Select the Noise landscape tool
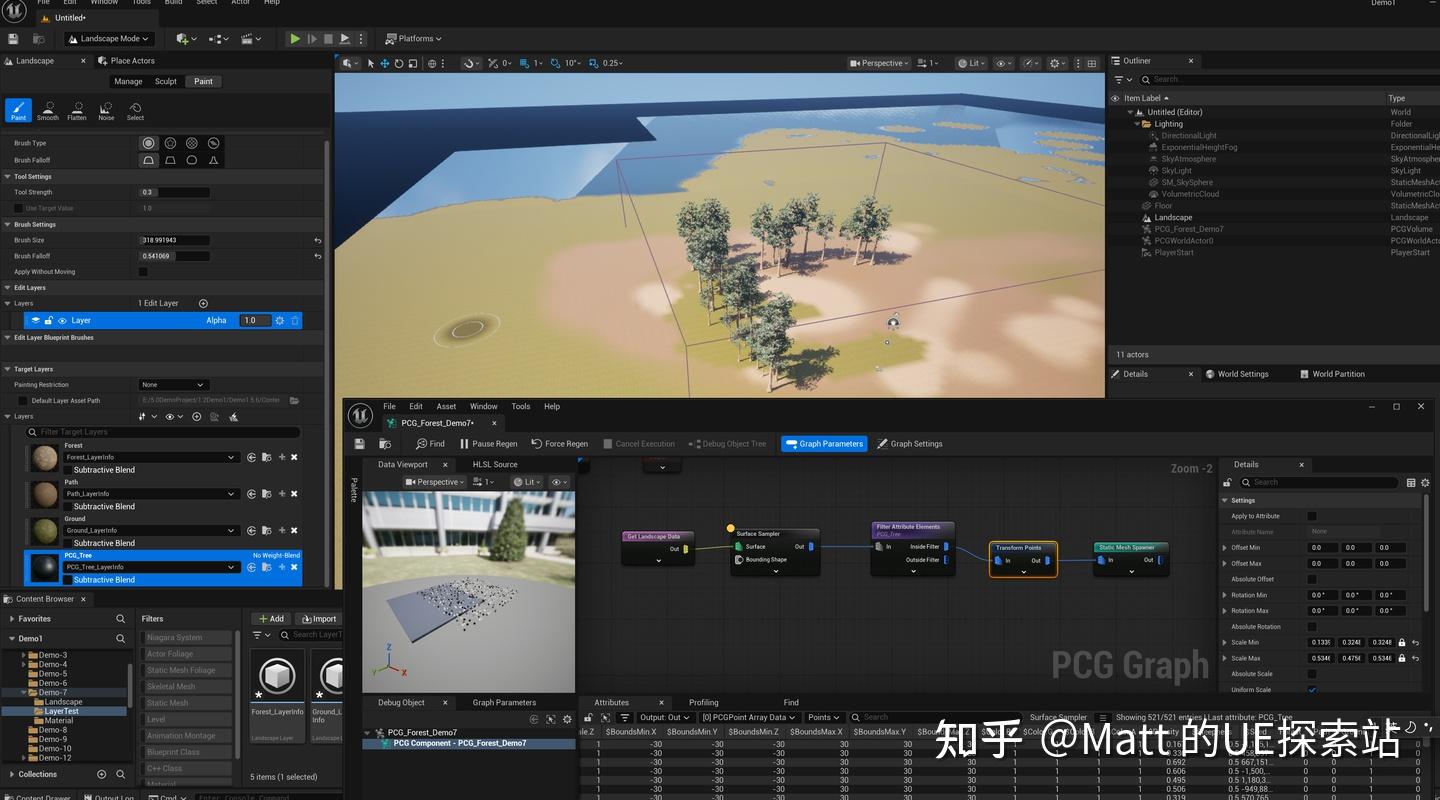 106,110
